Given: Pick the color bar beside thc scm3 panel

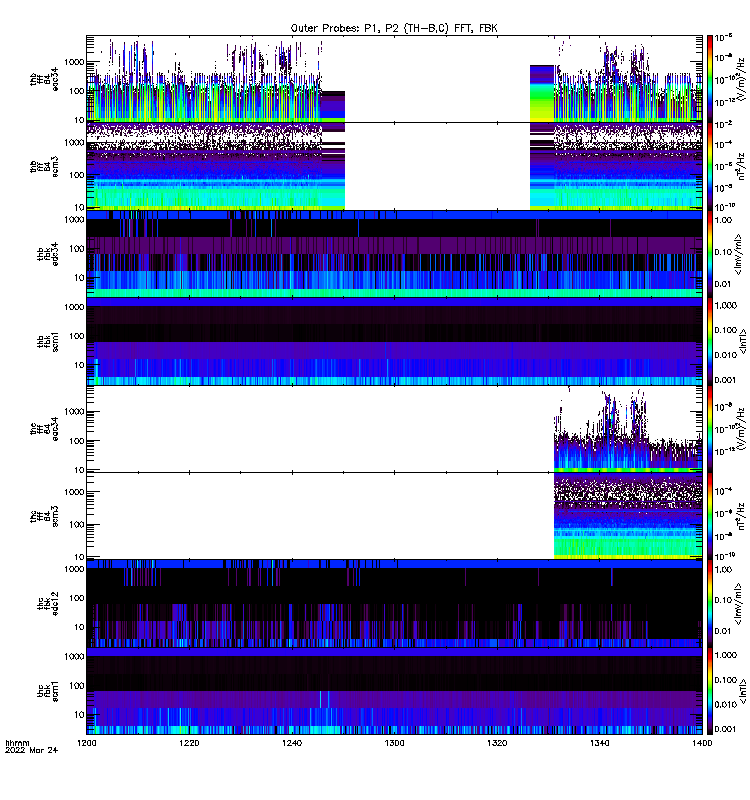Looking at the screenshot, I should tap(710, 516).
